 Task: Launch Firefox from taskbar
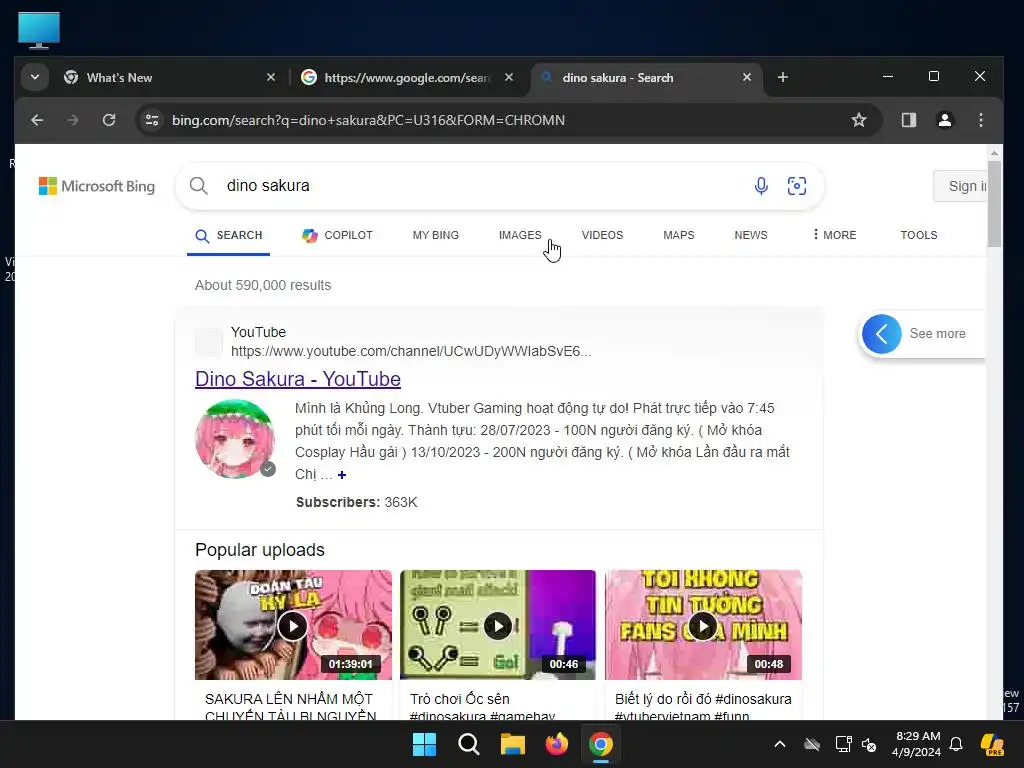click(556, 744)
